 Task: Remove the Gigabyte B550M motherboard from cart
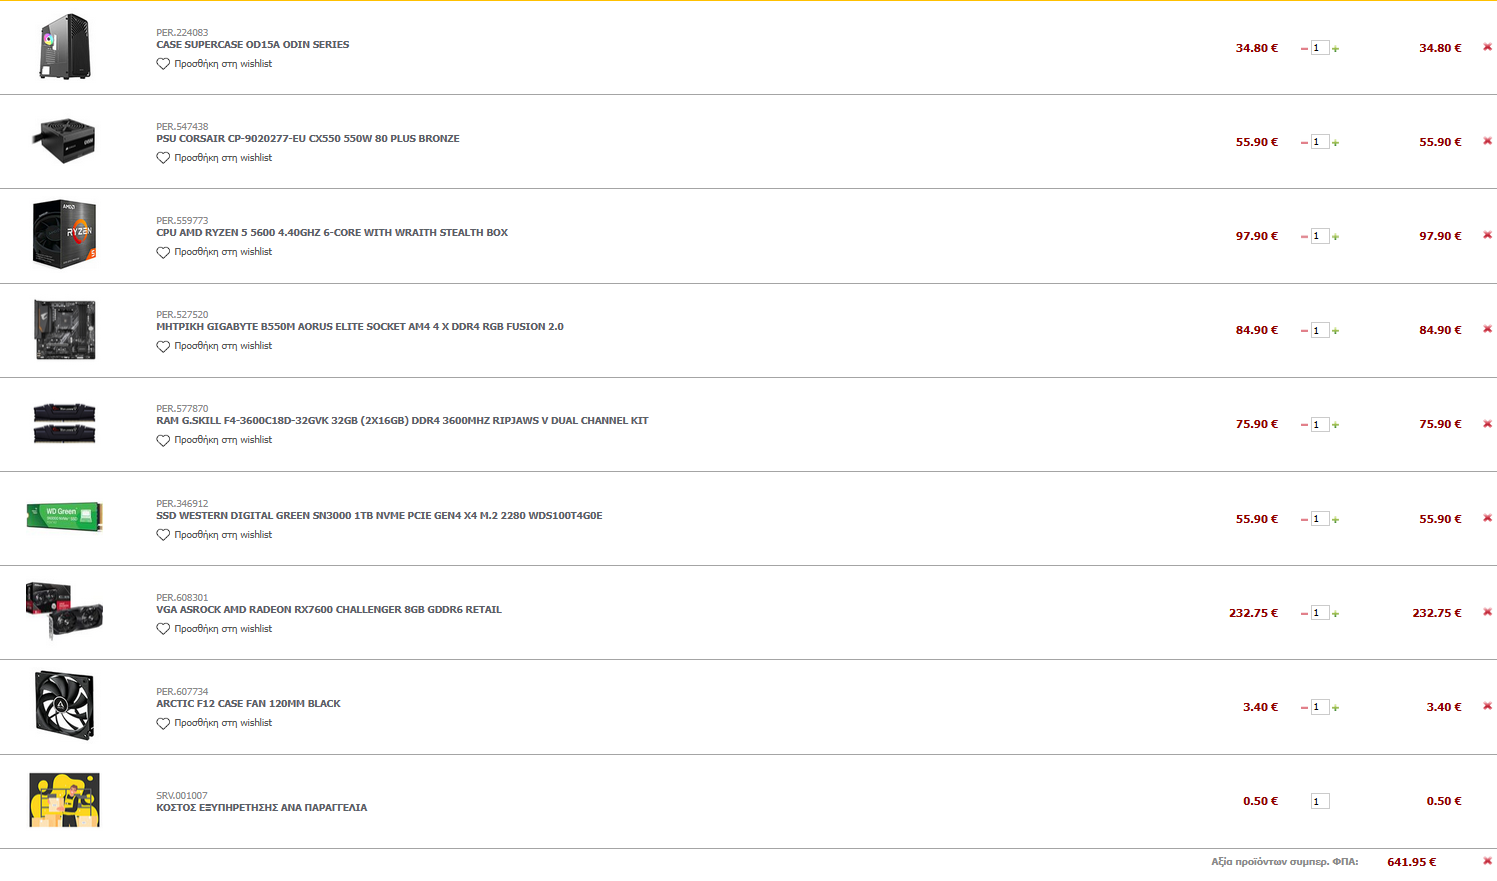tap(1487, 329)
